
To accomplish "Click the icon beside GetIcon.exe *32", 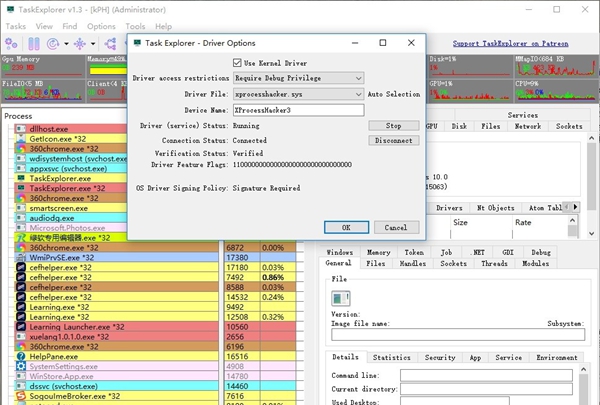I will coord(21,139).
